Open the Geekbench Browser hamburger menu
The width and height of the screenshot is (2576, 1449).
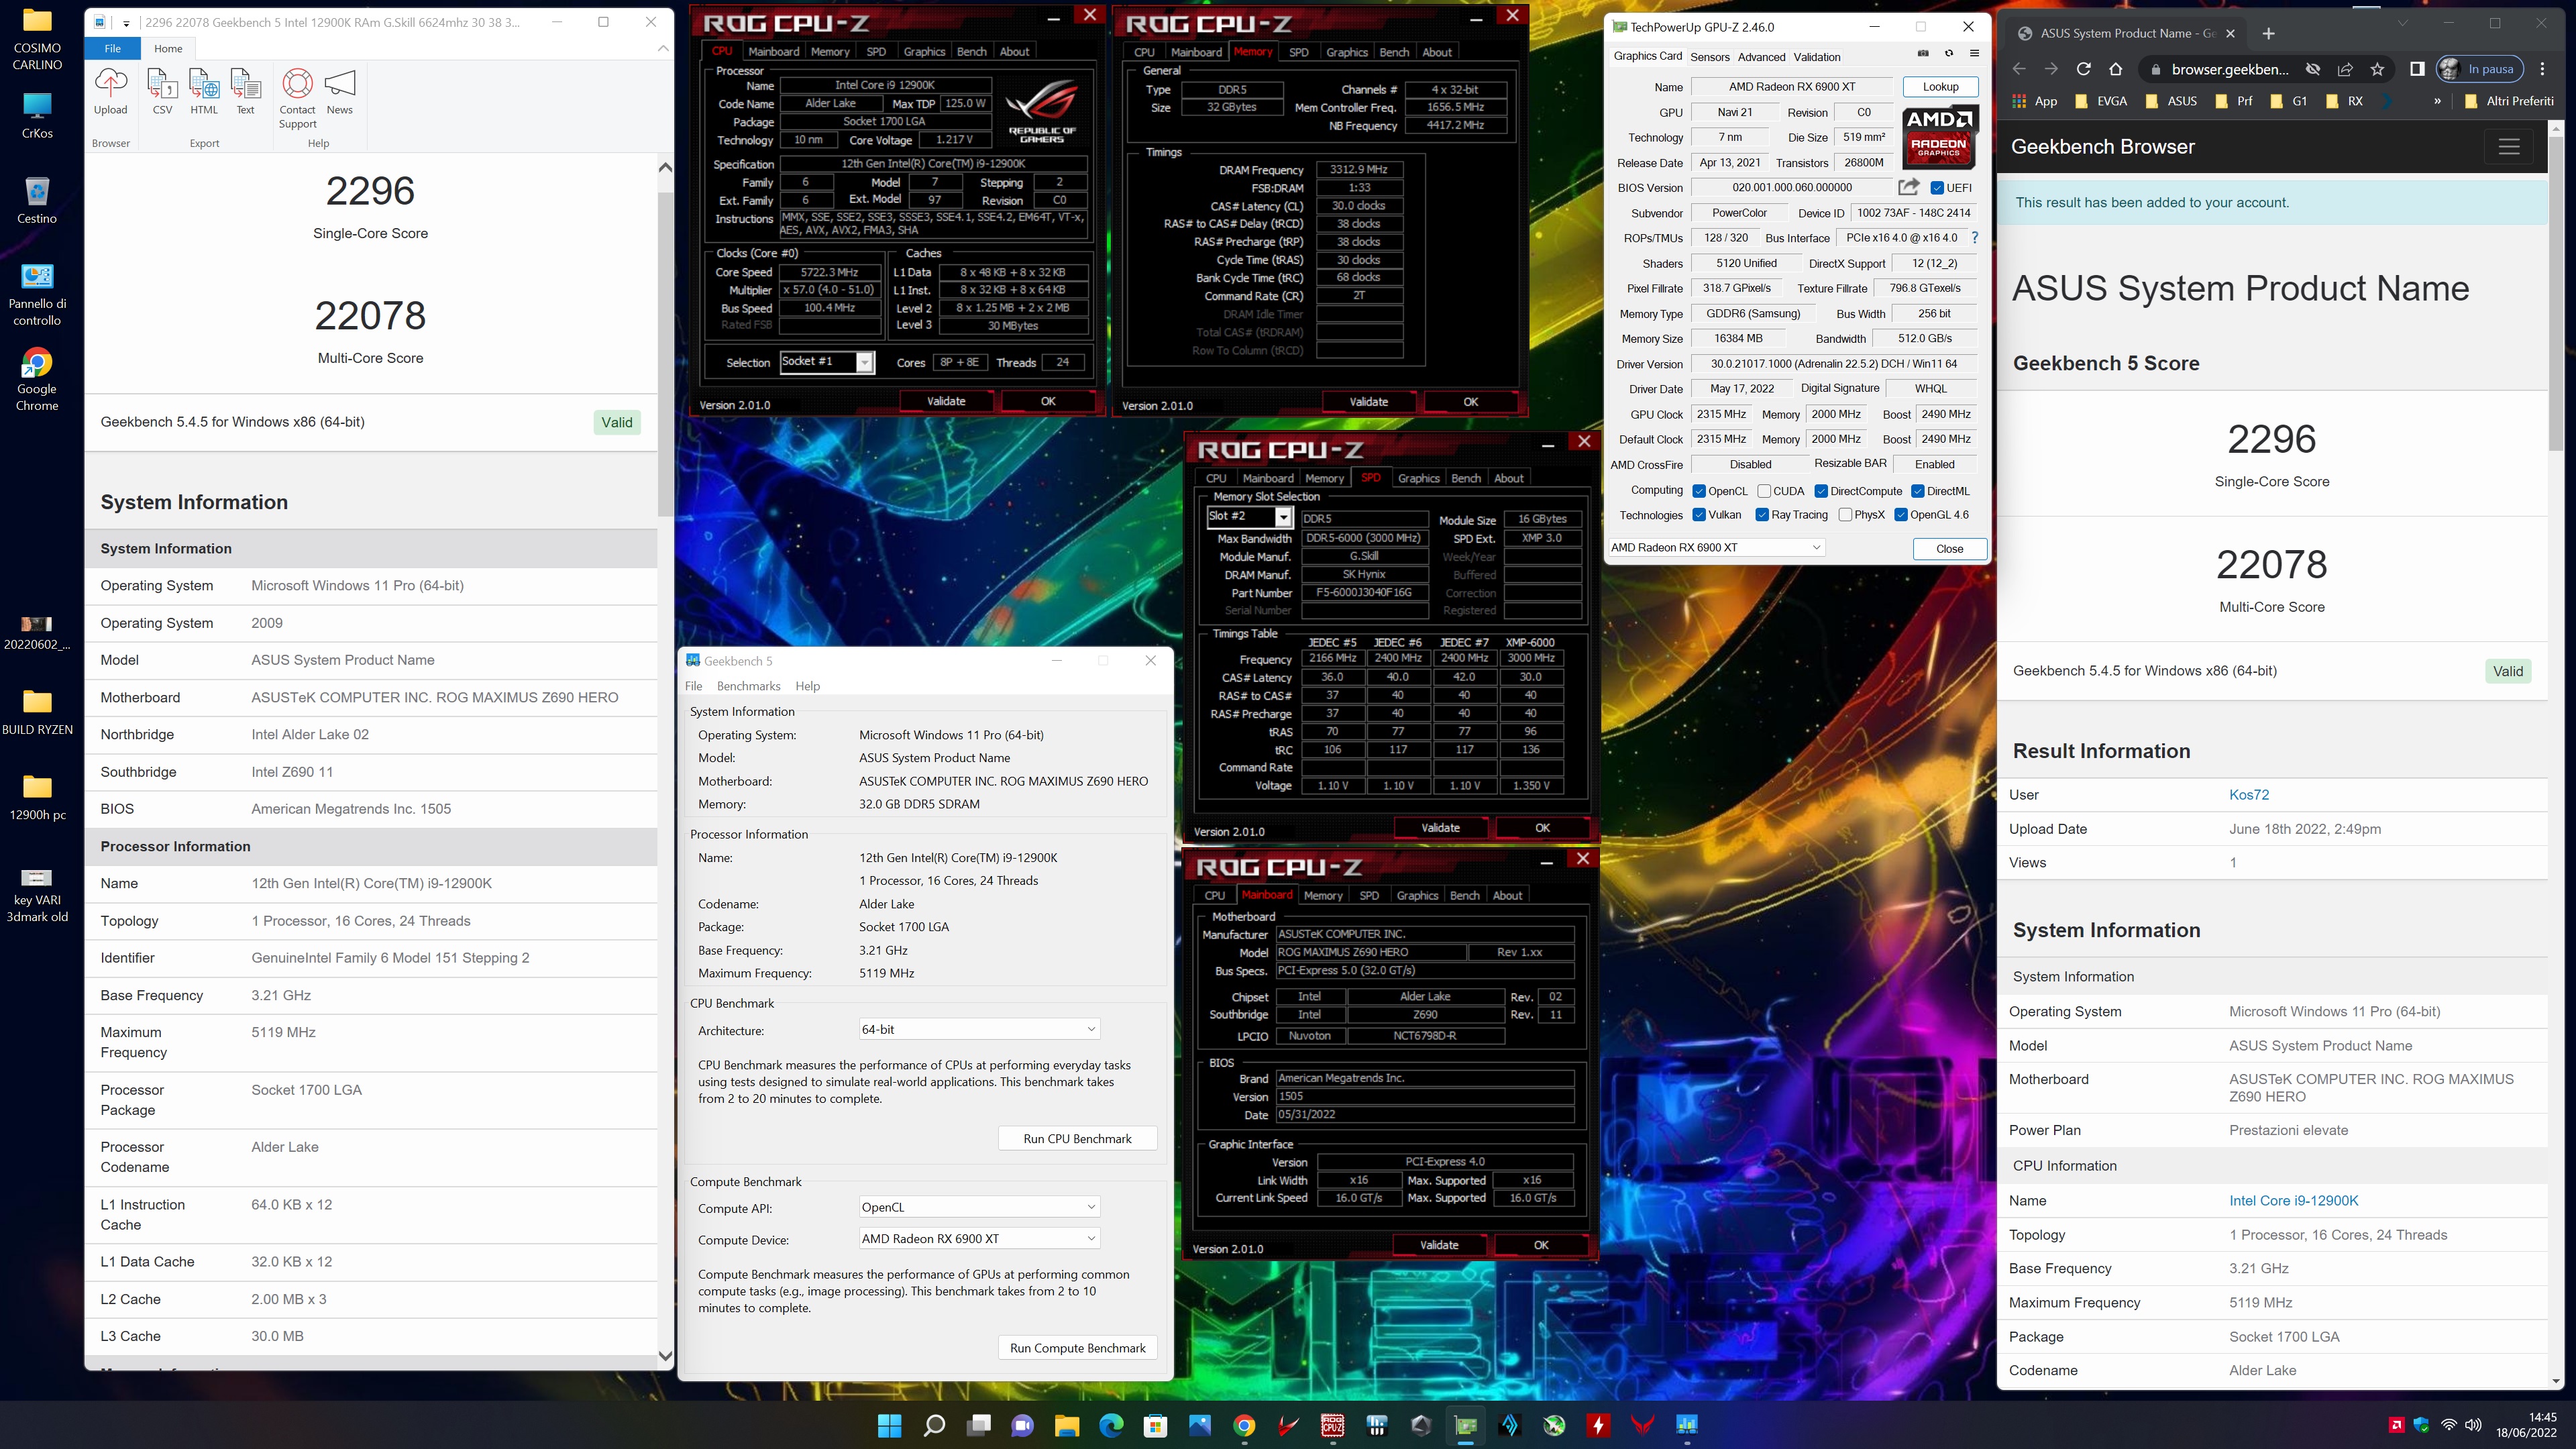[2509, 147]
